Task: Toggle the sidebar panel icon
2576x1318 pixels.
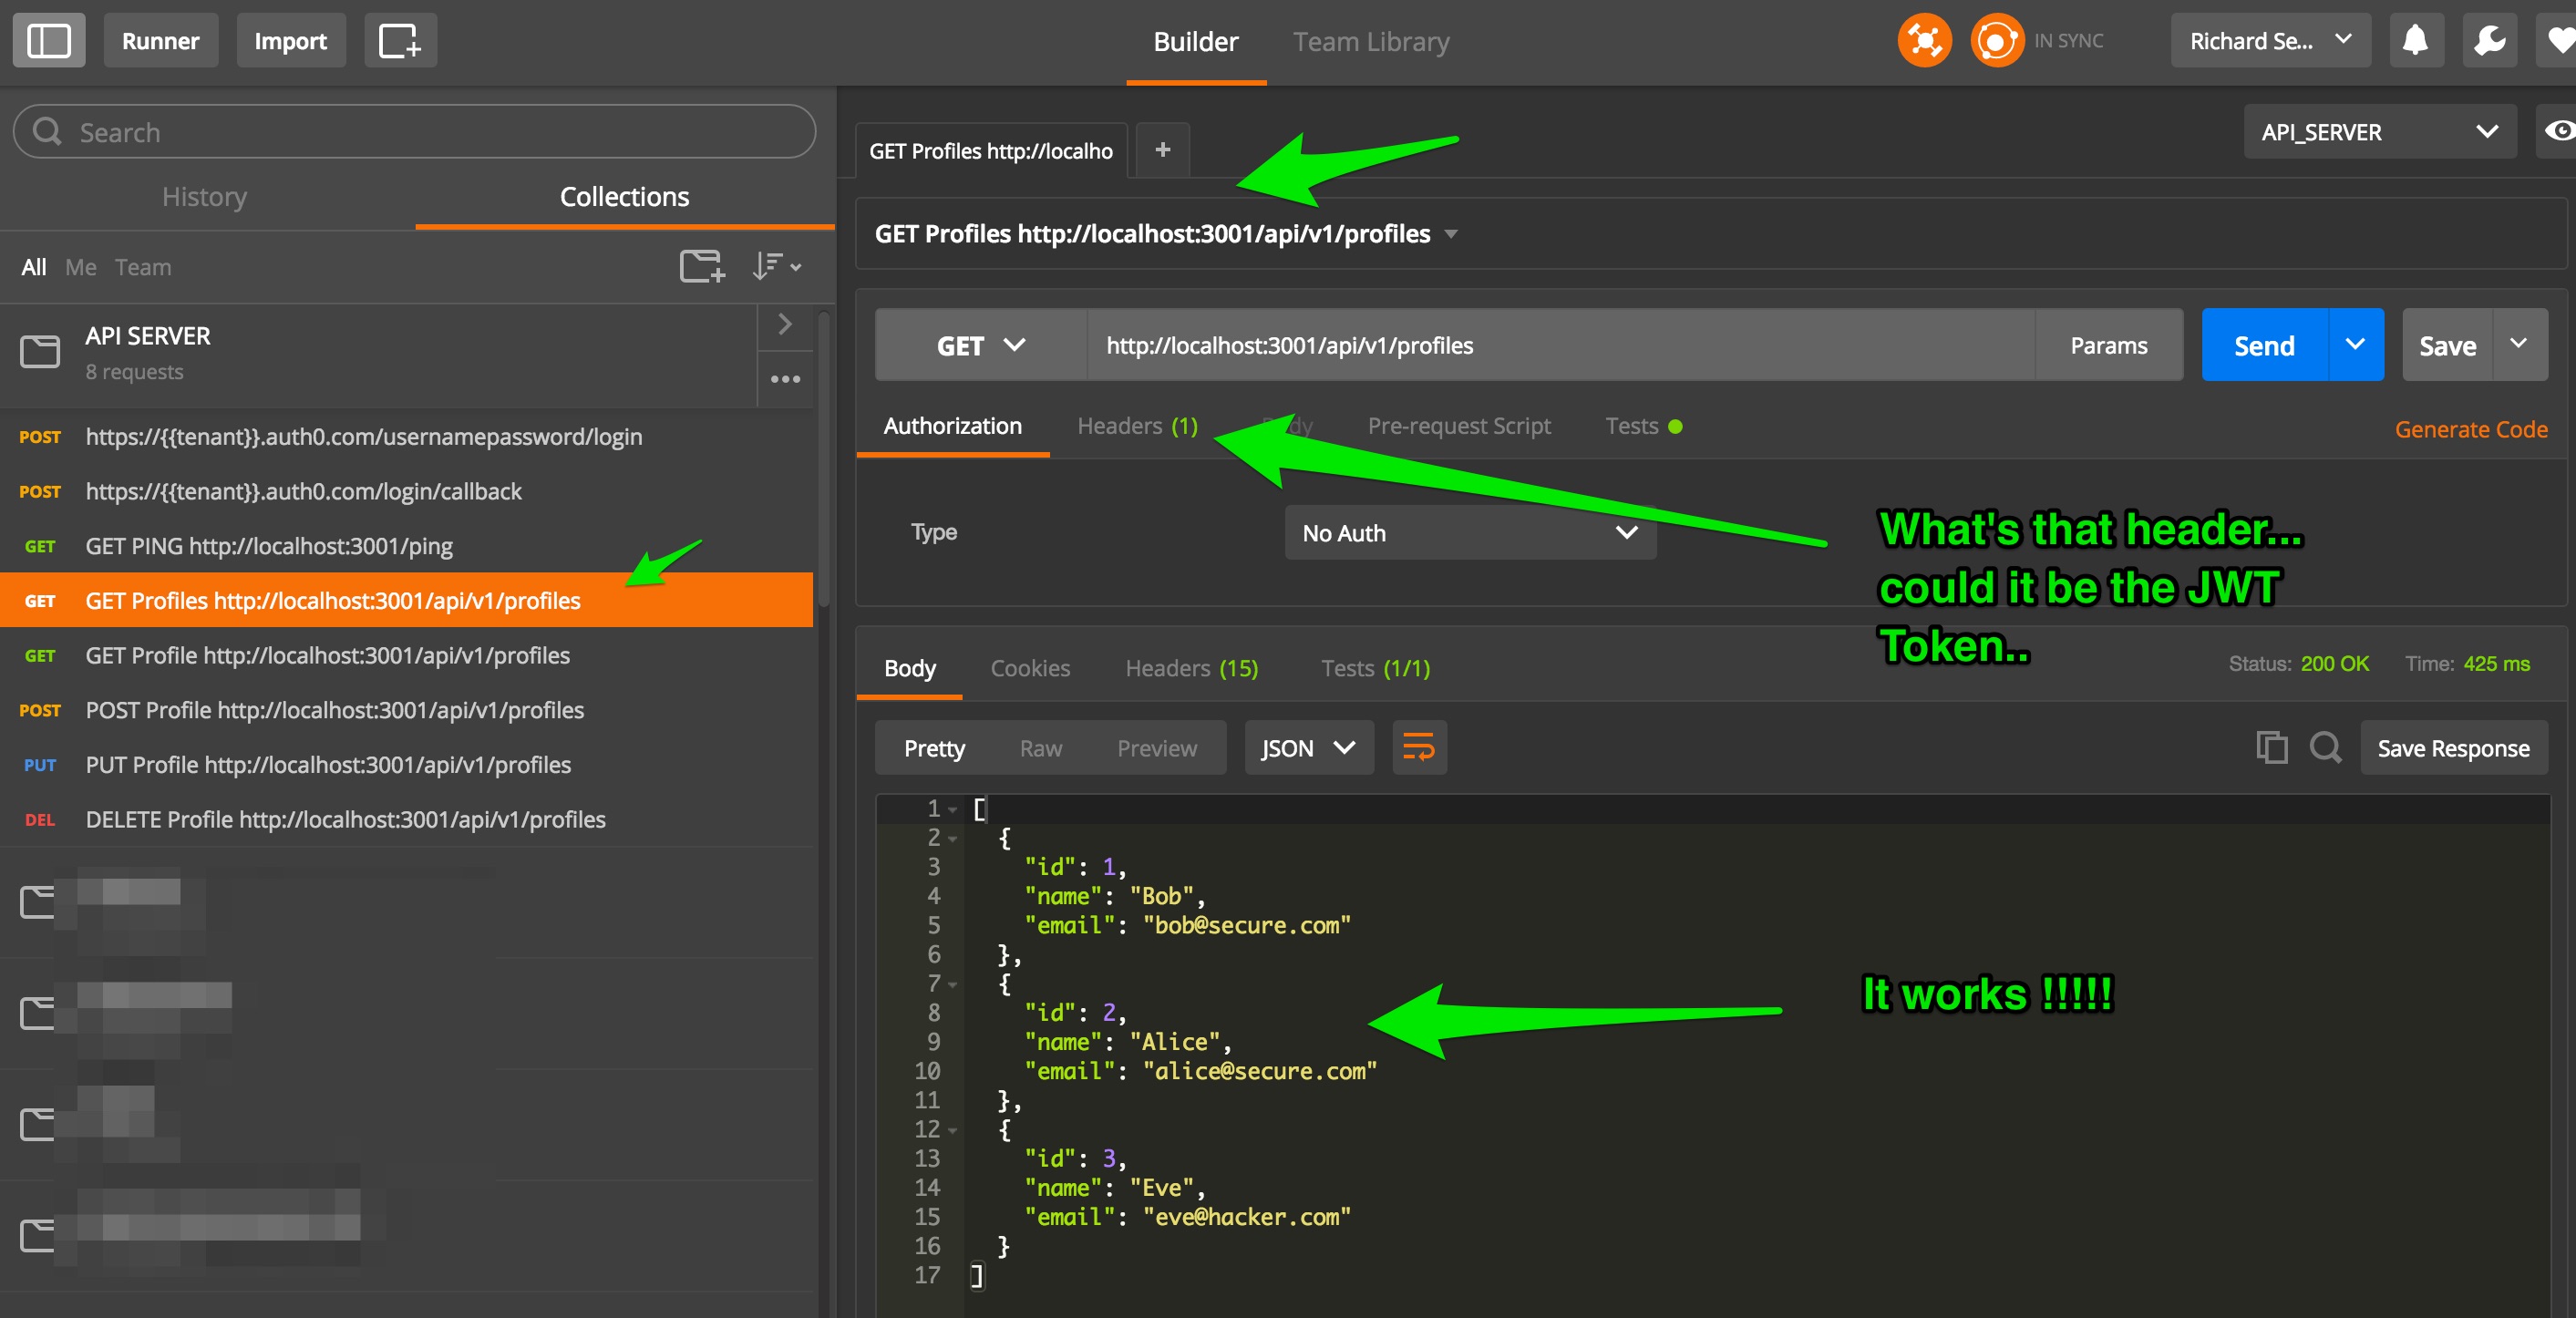Action: point(48,41)
